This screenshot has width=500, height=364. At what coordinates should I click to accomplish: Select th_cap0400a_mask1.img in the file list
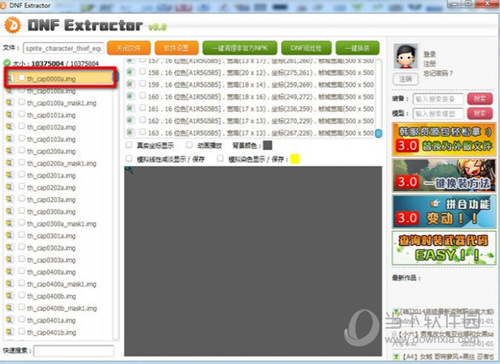[62, 284]
